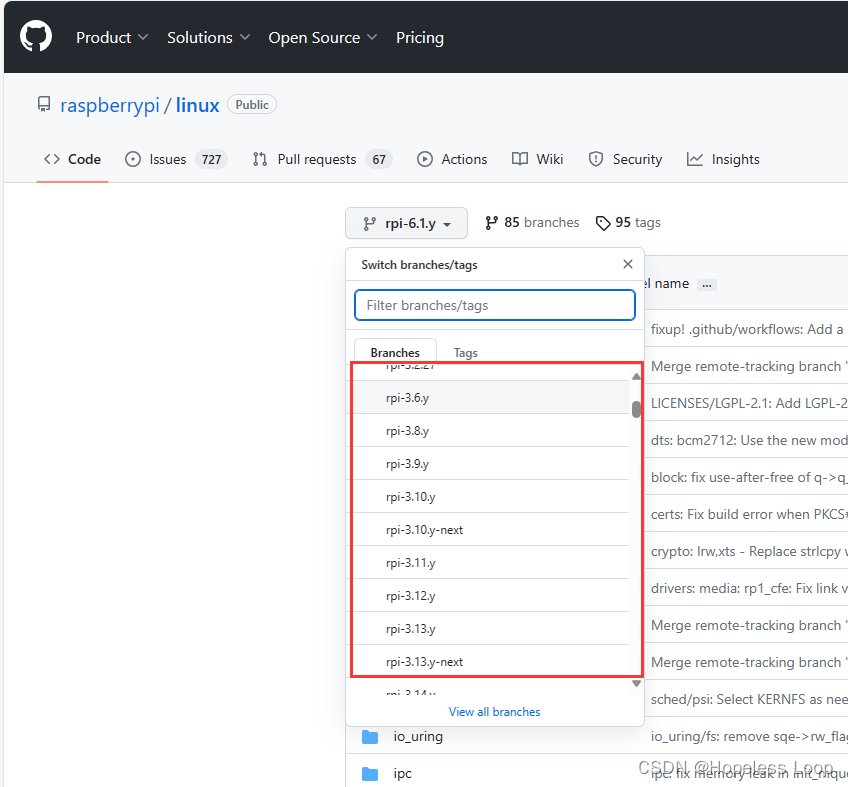Expand the Product menu
The width and height of the screenshot is (848, 787).
(112, 37)
